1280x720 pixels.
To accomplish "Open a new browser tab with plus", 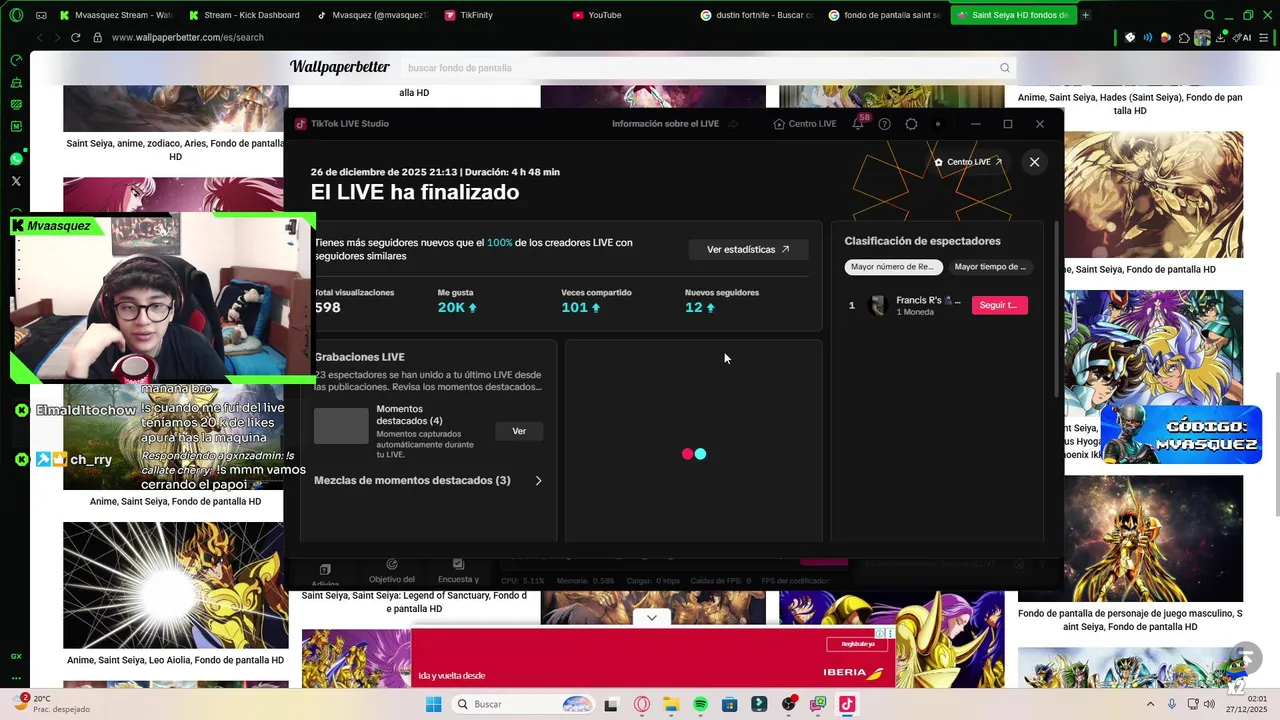I will tap(1086, 15).
